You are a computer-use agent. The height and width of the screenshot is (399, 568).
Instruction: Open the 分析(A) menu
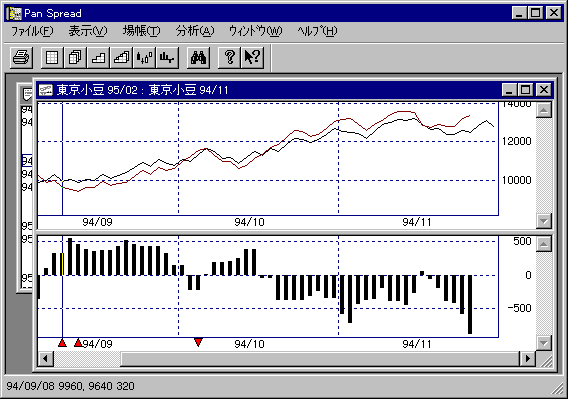click(195, 31)
